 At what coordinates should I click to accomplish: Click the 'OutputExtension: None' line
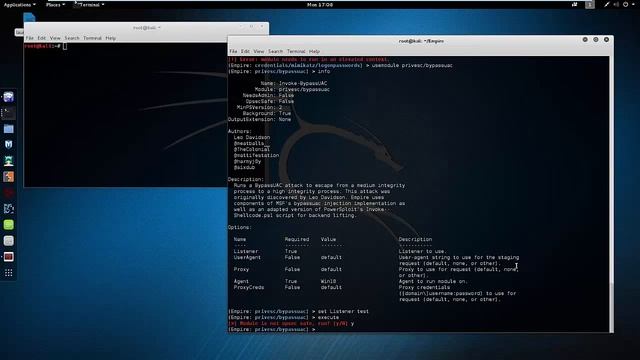(x=260, y=119)
